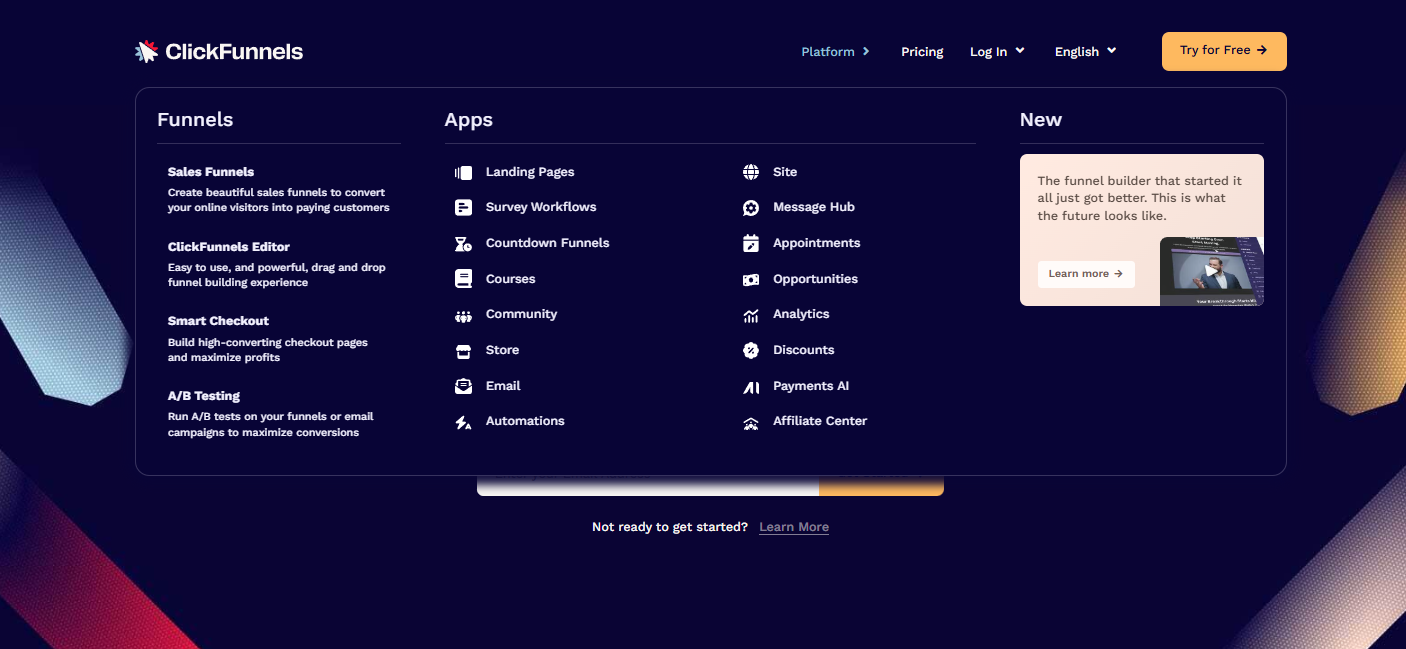Viewport: 1406px width, 649px height.
Task: Click the Automations lightning icon
Action: point(463,421)
